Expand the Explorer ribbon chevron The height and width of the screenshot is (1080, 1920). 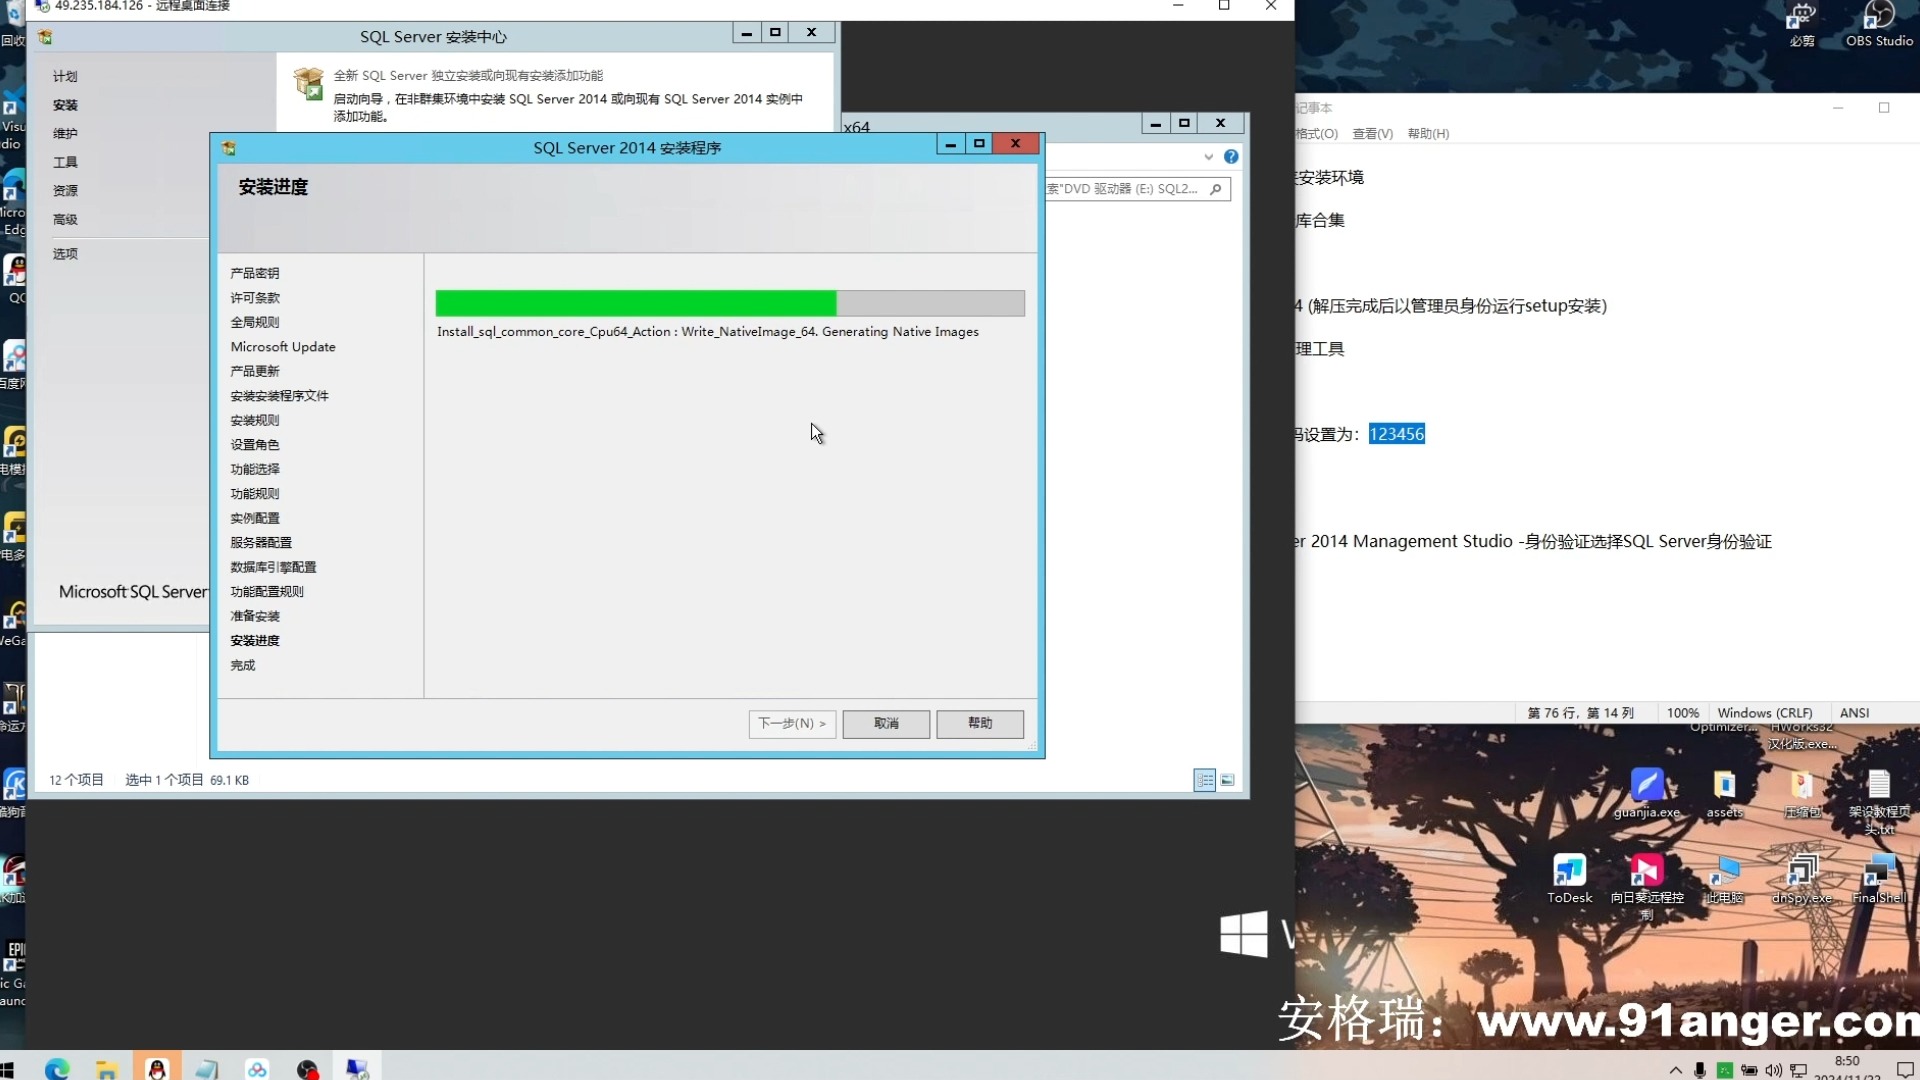[1209, 157]
